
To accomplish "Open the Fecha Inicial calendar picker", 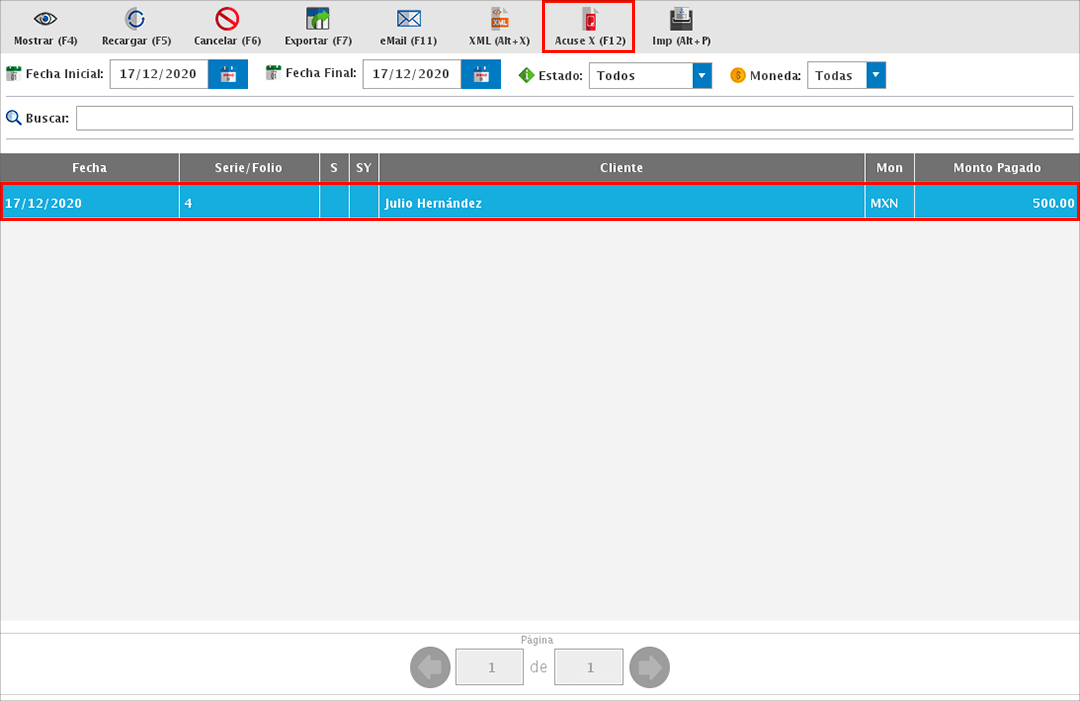I will pyautogui.click(x=228, y=75).
